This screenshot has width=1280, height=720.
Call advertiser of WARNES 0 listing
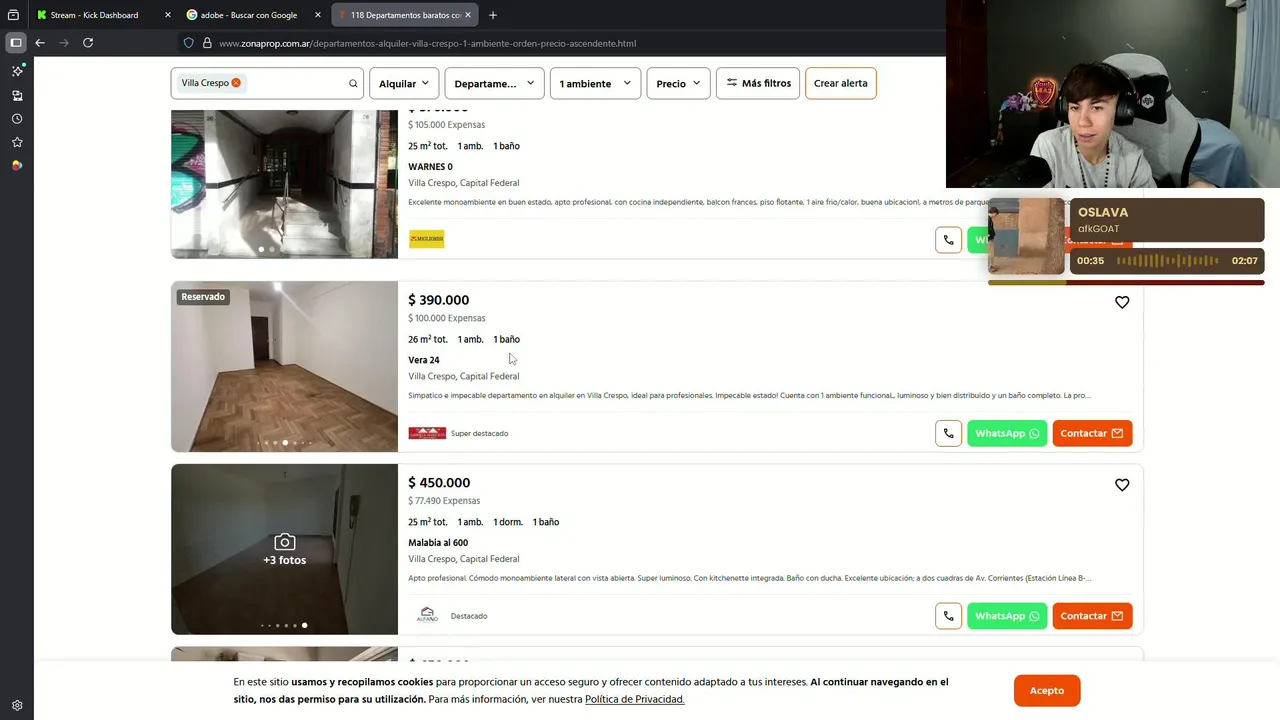point(948,240)
